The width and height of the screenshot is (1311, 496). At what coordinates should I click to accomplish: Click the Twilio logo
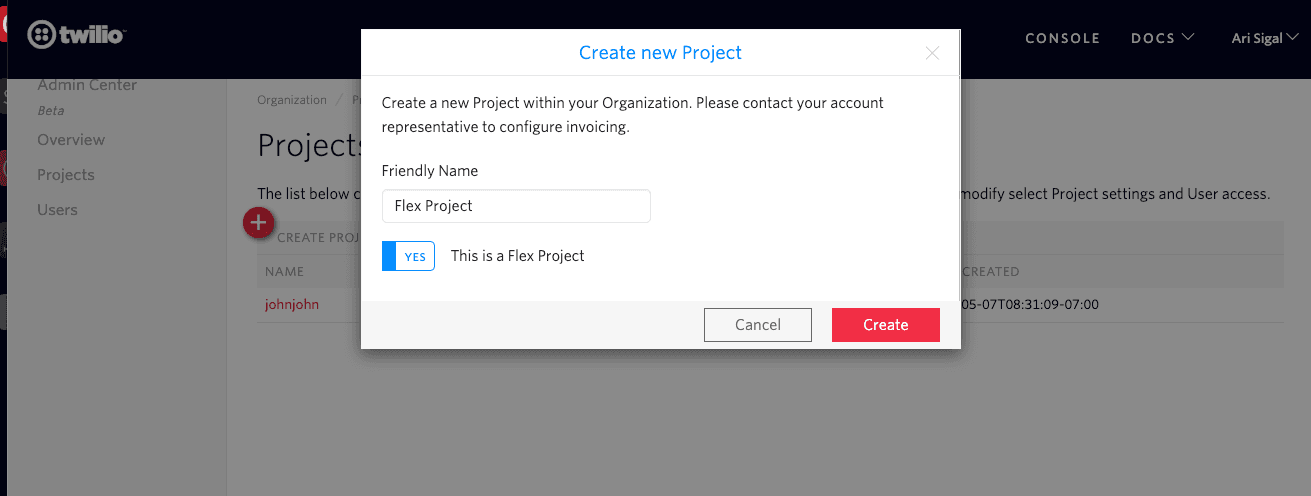point(76,35)
